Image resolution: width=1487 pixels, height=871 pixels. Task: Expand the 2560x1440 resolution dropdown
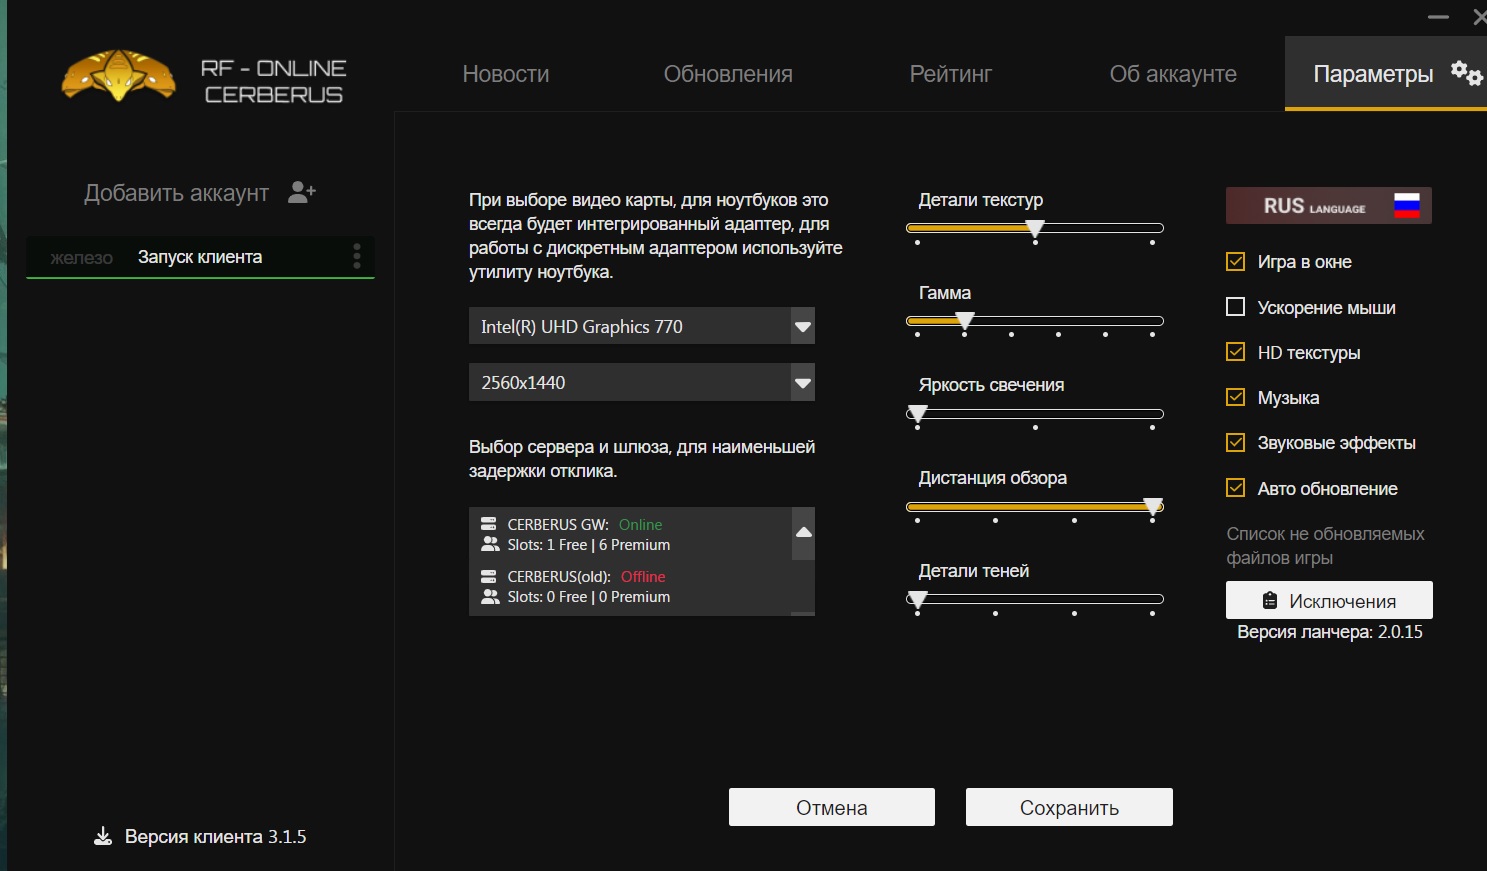pyautogui.click(x=802, y=382)
